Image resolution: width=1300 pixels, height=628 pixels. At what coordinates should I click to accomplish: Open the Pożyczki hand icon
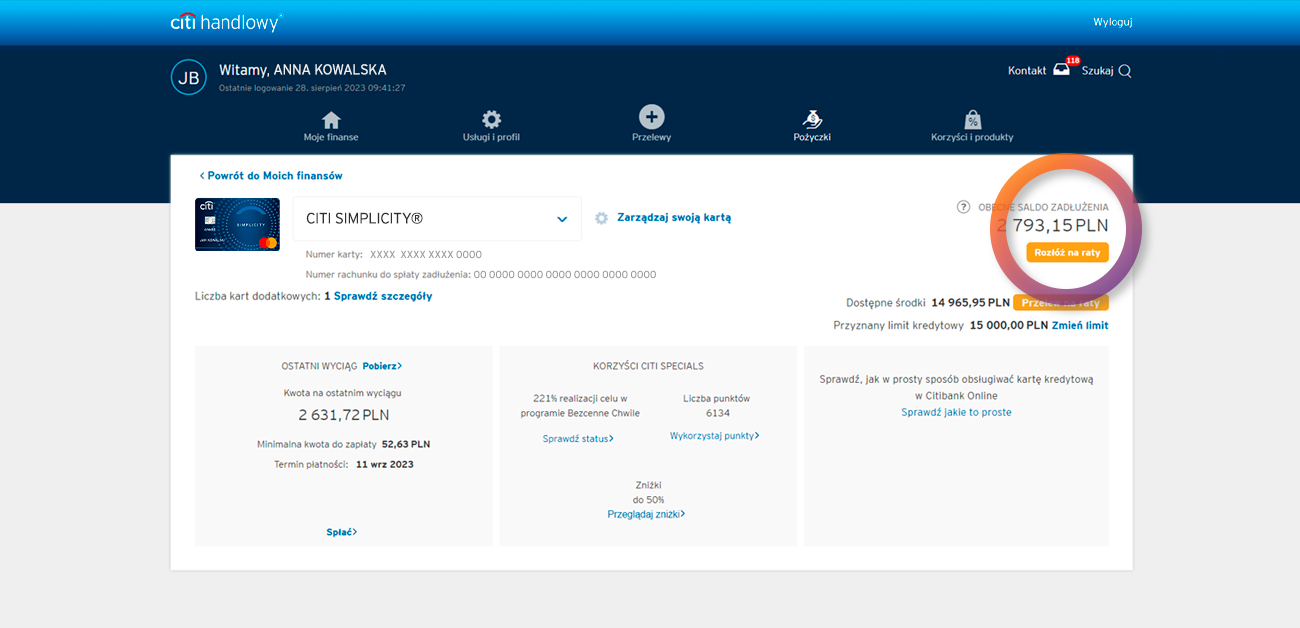point(812,120)
